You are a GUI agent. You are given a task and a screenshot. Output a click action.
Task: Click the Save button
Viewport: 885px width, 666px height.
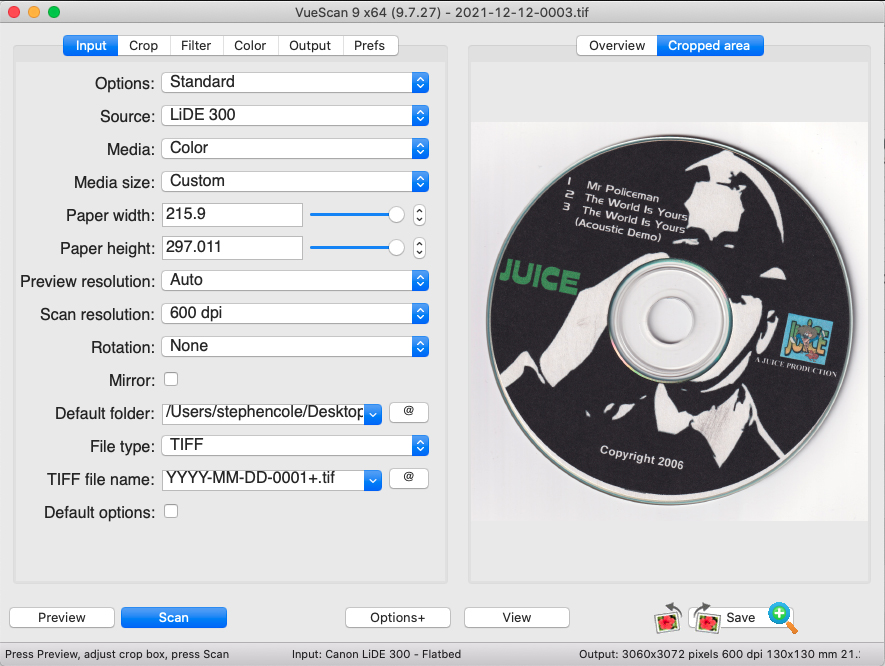[x=741, y=617]
